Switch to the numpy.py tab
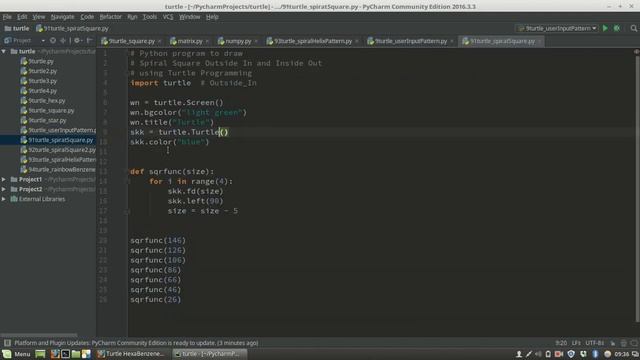Image resolution: width=640 pixels, height=360 pixels. (238, 41)
